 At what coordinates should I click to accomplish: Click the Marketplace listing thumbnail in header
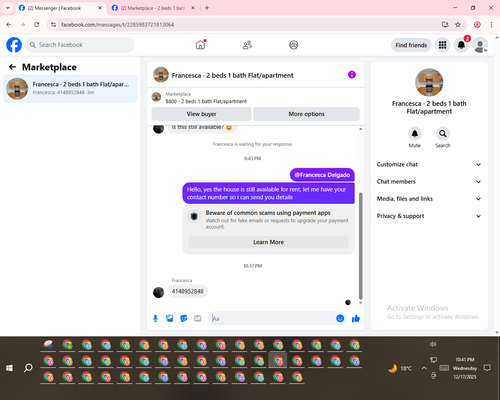click(156, 97)
